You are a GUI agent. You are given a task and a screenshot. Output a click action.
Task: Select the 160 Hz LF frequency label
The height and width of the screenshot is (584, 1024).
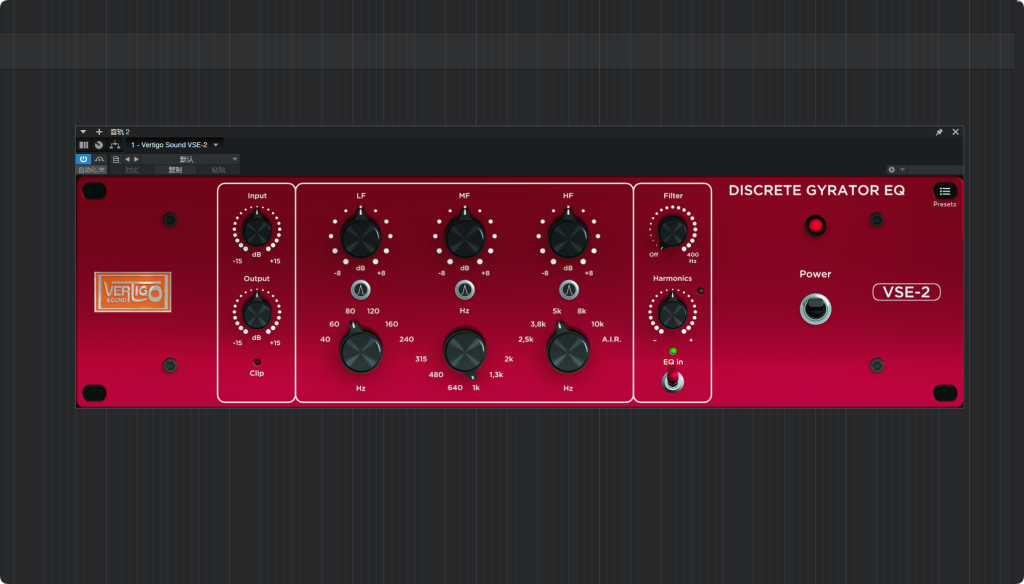tap(391, 324)
